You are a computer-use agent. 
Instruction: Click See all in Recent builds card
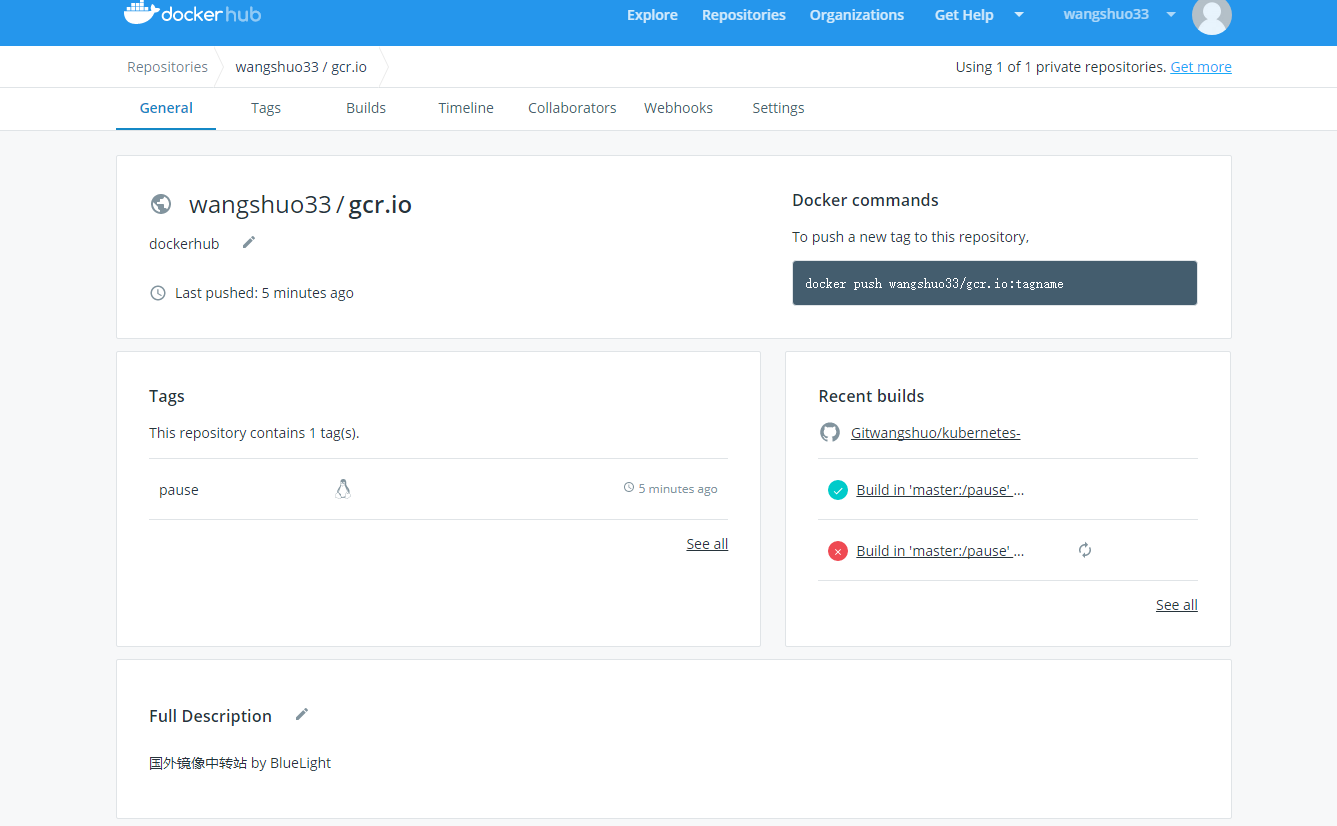[1177, 605]
